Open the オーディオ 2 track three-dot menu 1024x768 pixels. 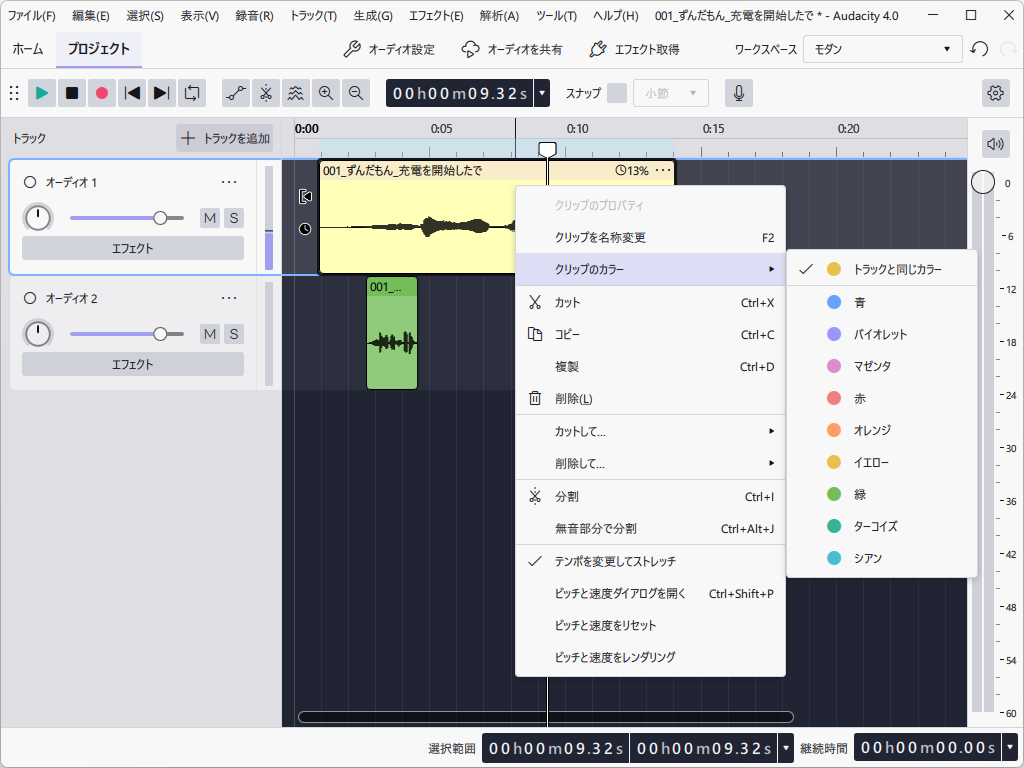point(229,298)
